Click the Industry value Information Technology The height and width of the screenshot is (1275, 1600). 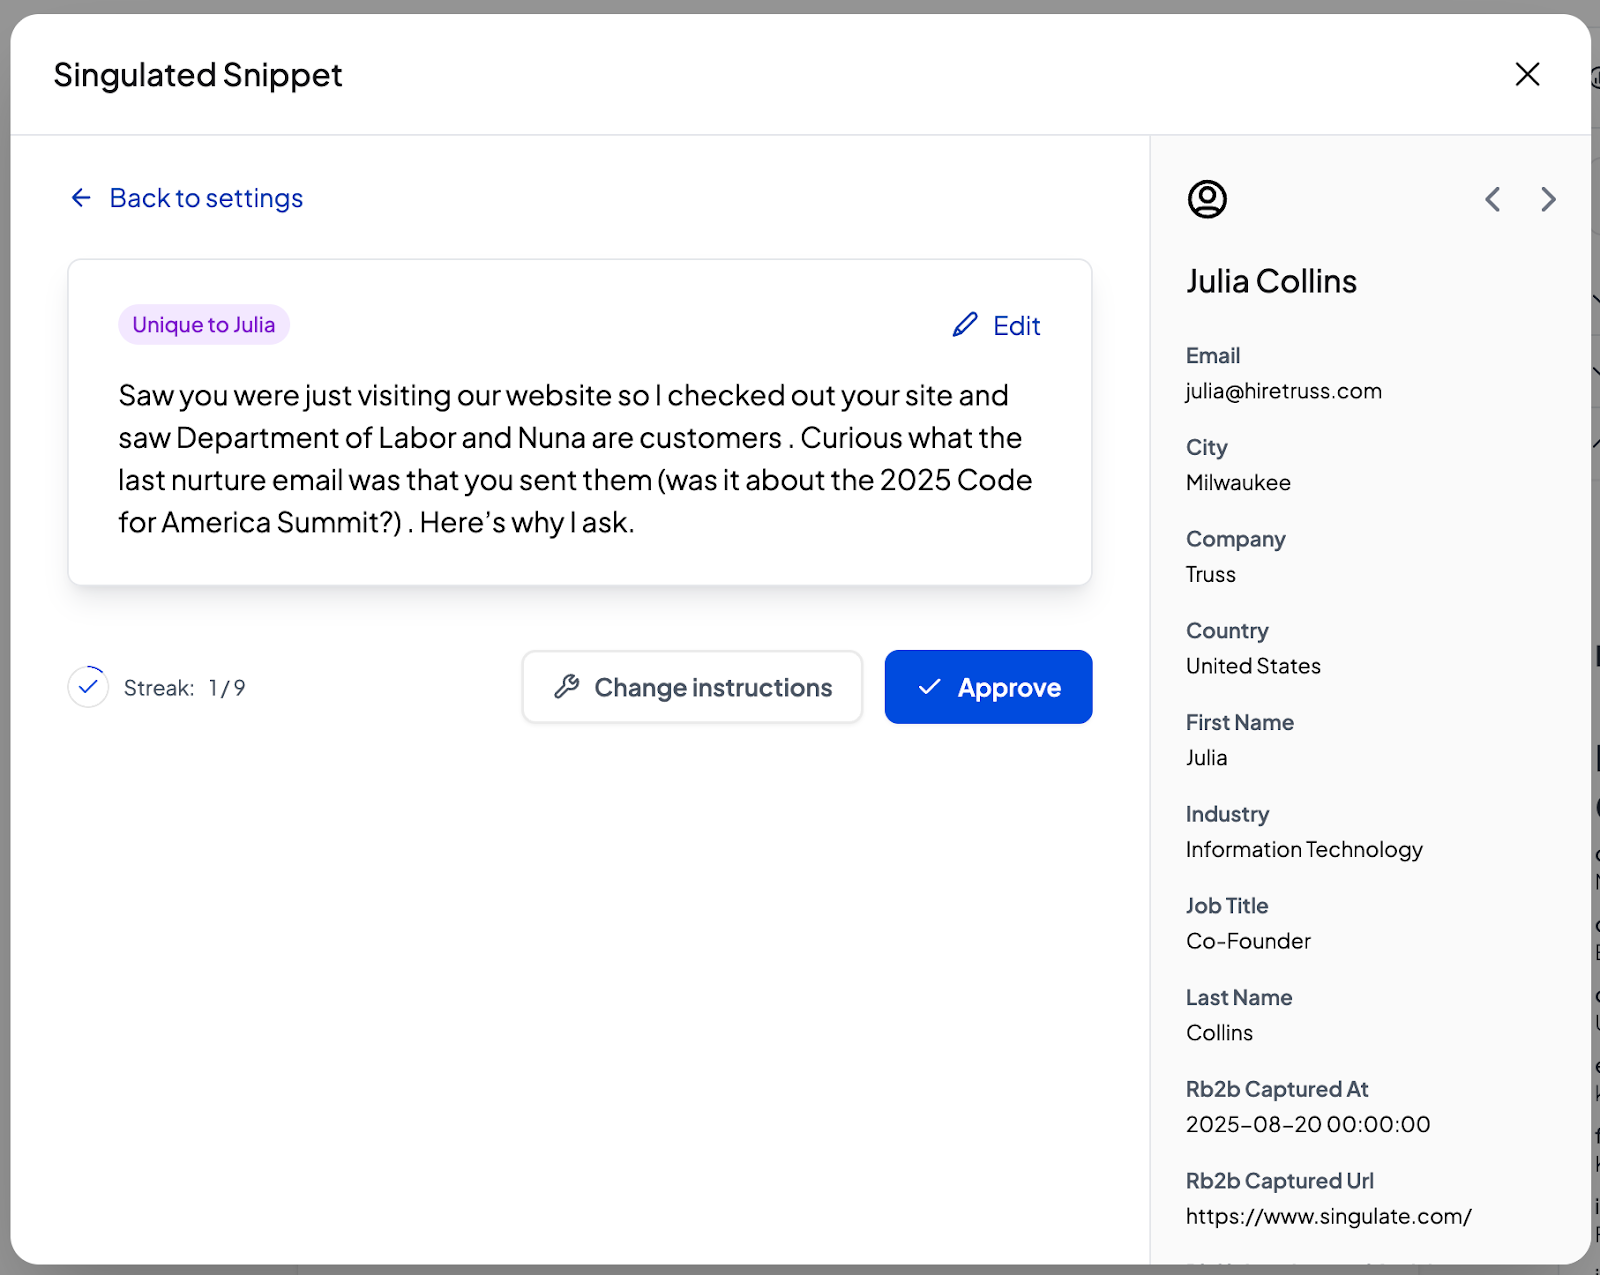click(x=1304, y=850)
